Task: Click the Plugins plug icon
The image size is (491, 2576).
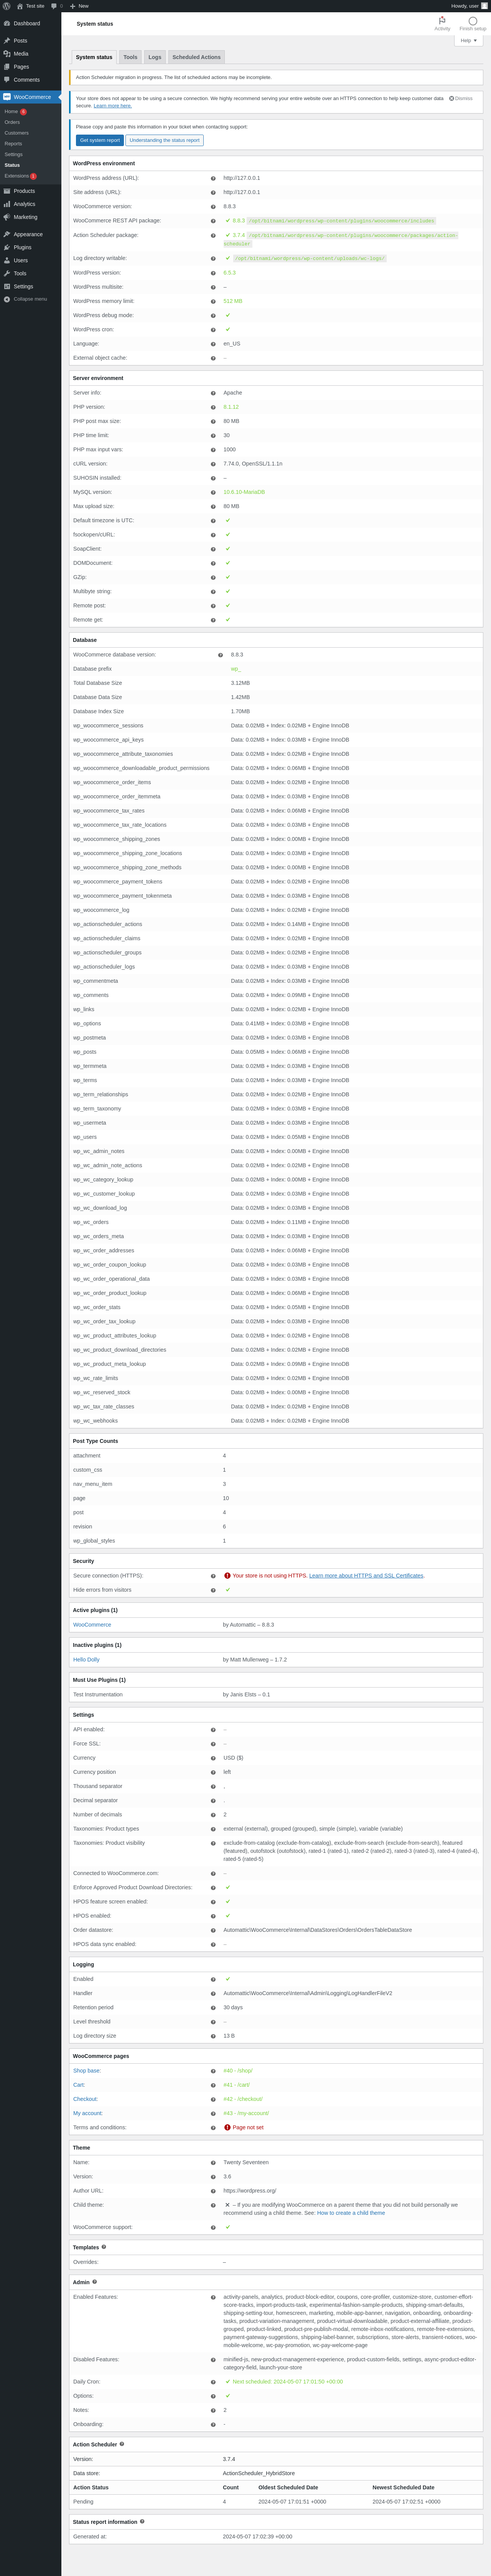Action: pos(7,247)
